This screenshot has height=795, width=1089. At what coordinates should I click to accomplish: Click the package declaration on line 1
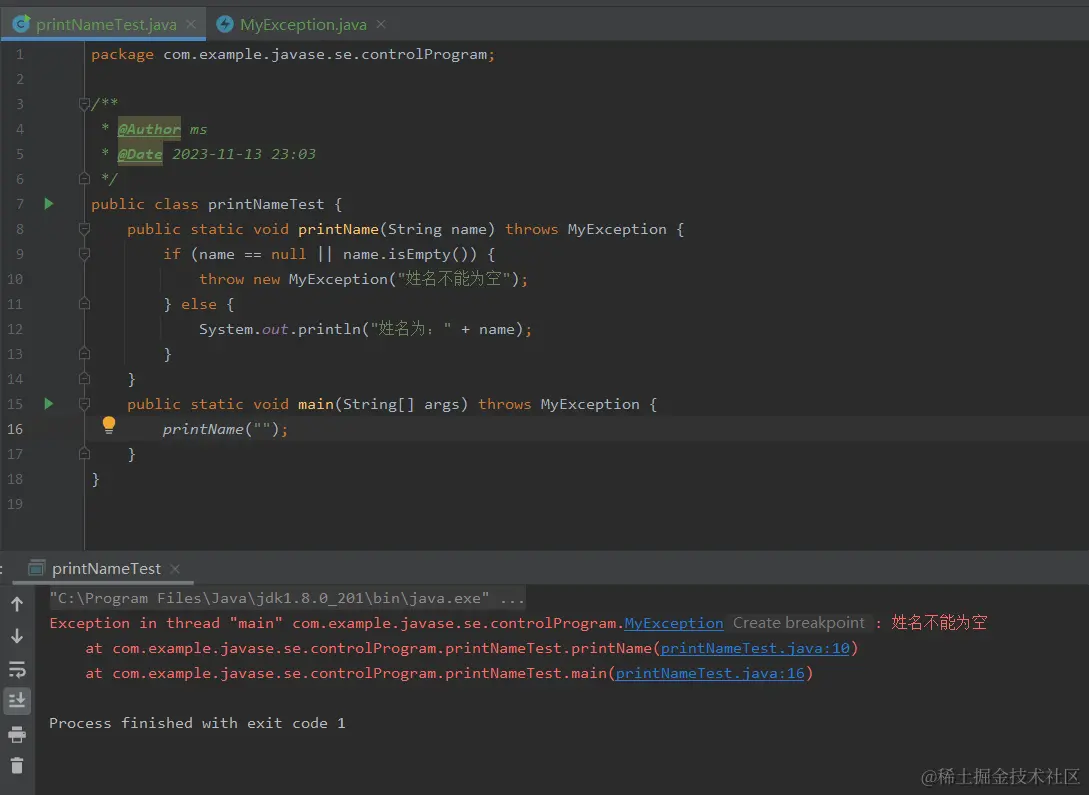pyautogui.click(x=292, y=54)
